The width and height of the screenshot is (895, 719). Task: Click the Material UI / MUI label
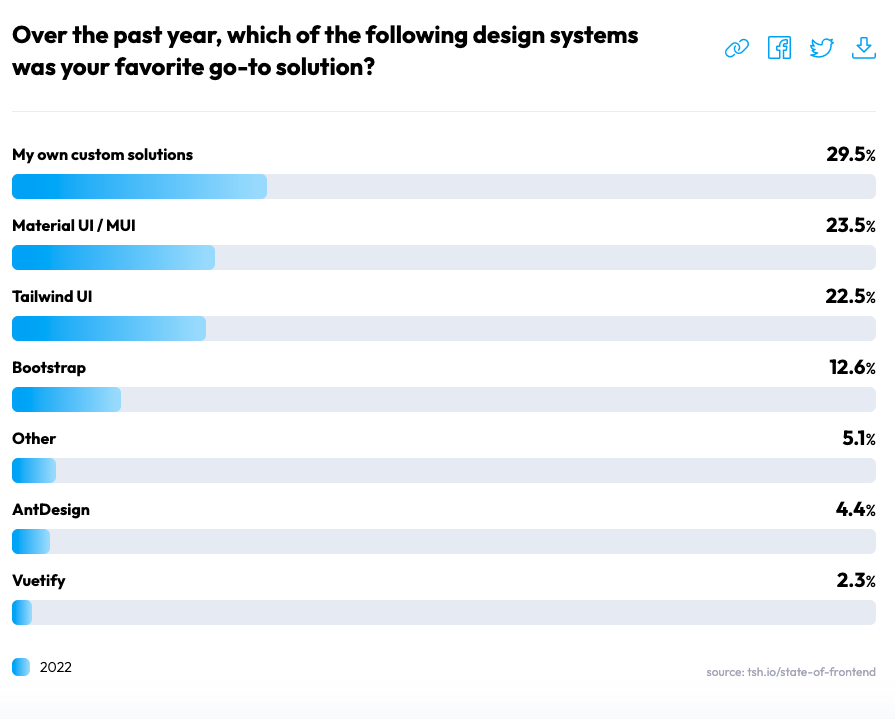point(74,225)
